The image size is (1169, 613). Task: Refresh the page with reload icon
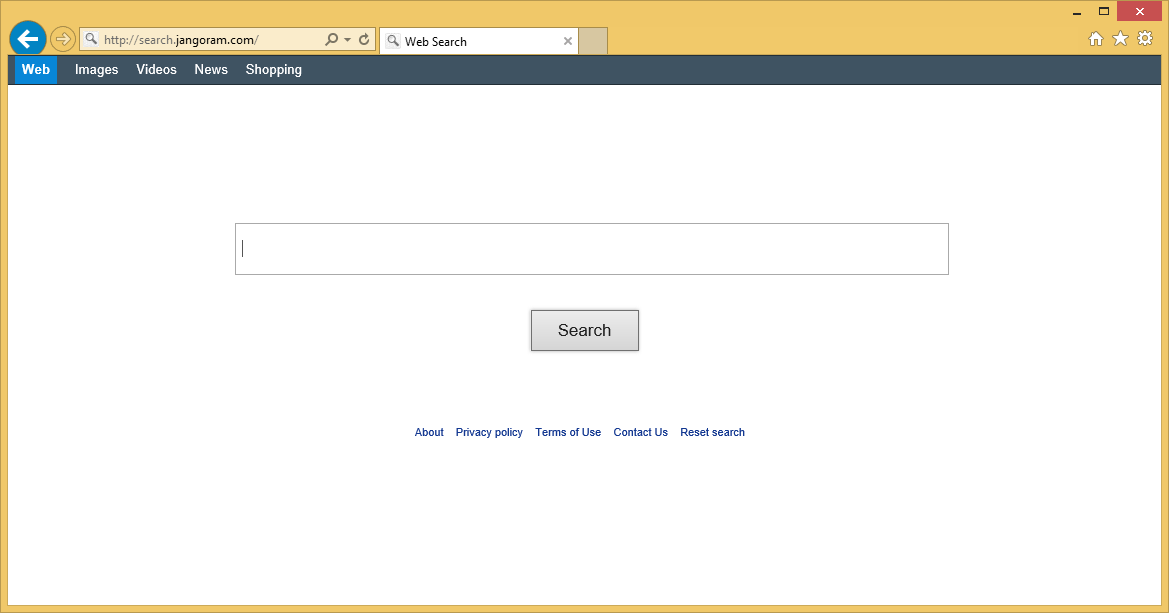(x=364, y=40)
